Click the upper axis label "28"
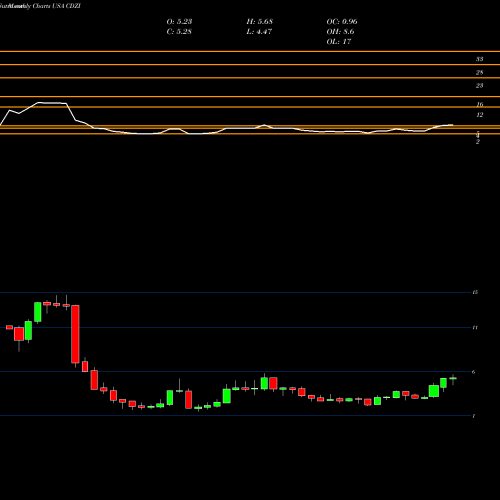The width and height of the screenshot is (500, 500). pyautogui.click(x=479, y=73)
